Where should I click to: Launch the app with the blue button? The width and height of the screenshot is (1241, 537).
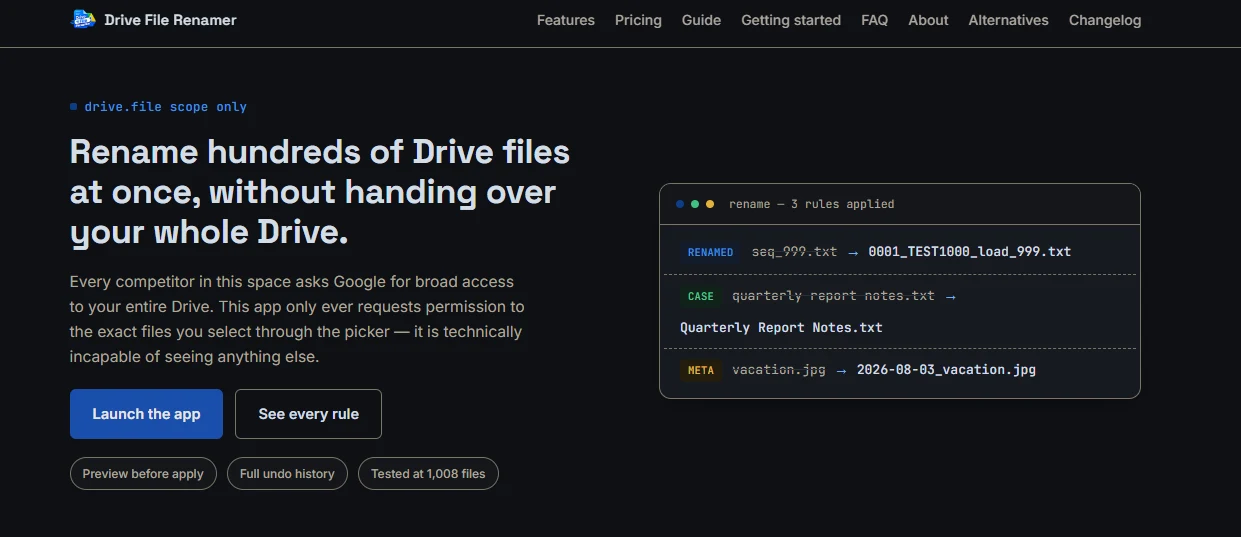(x=146, y=414)
